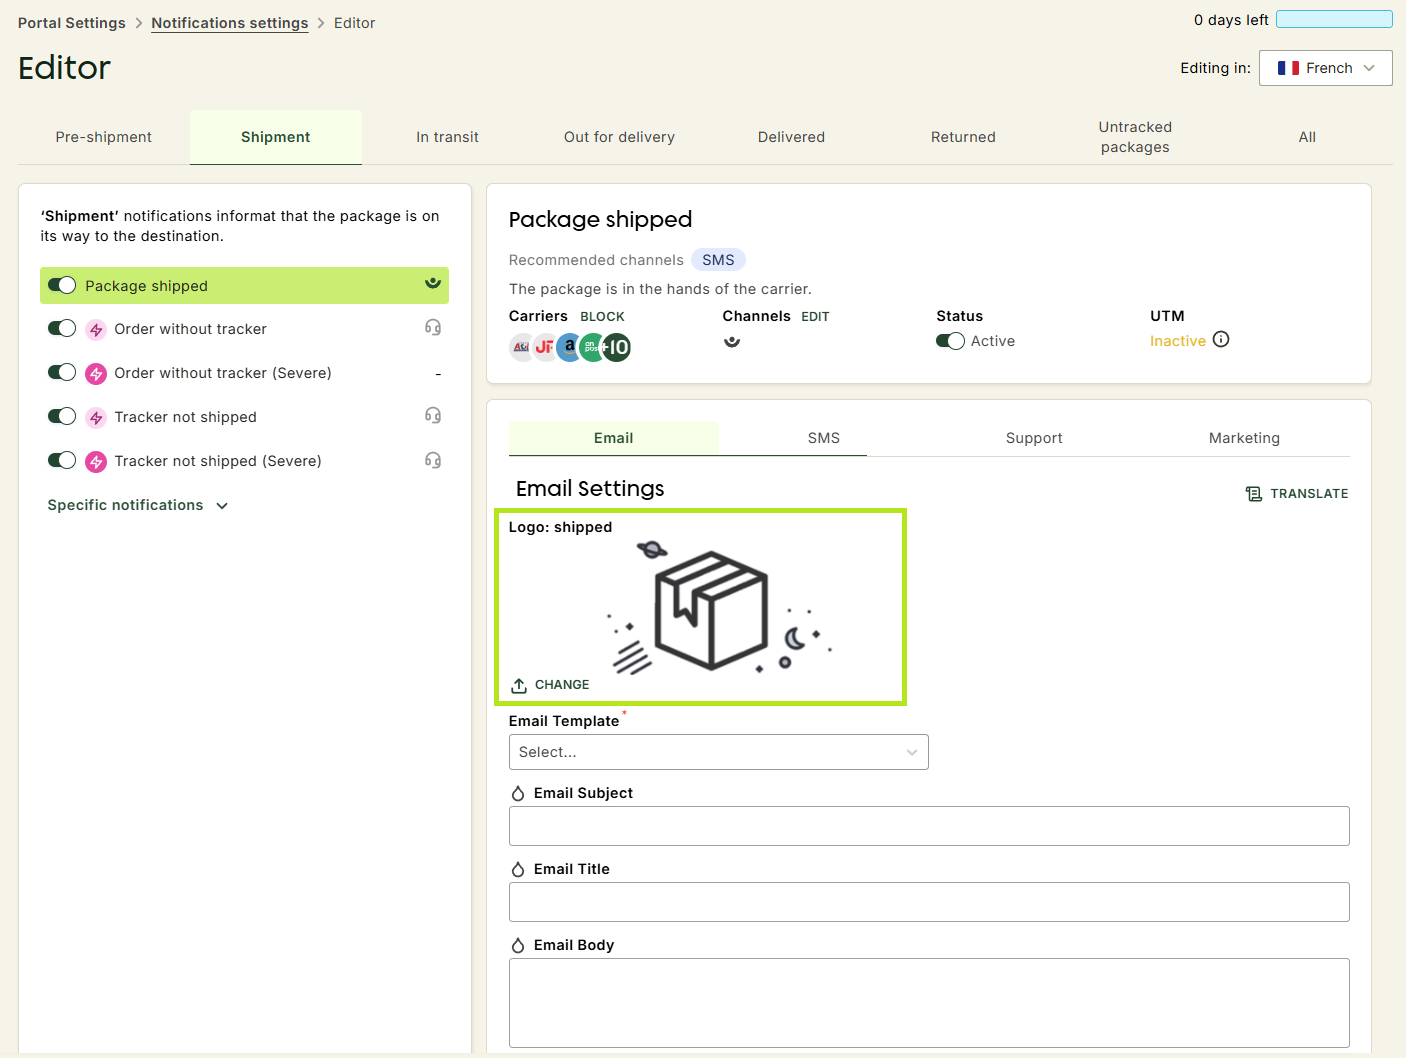Expand Specific notifications section
Screen dimensions: 1406x1058
(x=138, y=505)
